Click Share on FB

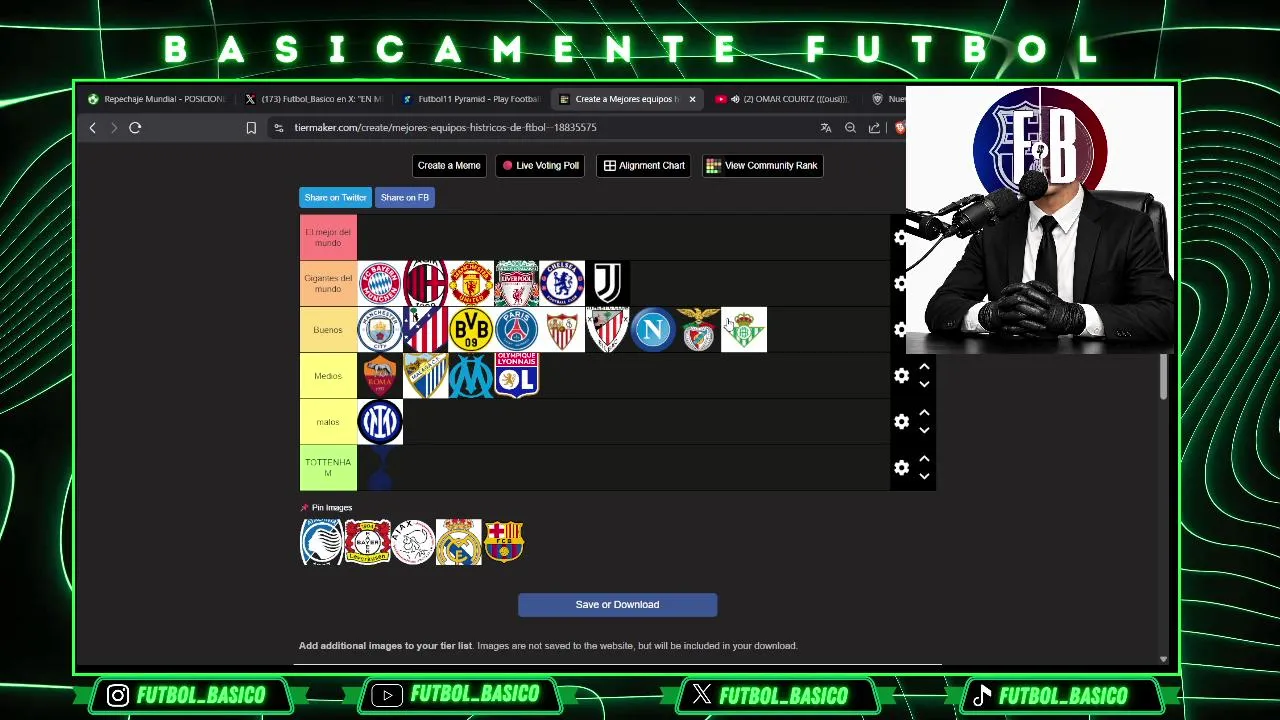[404, 198]
